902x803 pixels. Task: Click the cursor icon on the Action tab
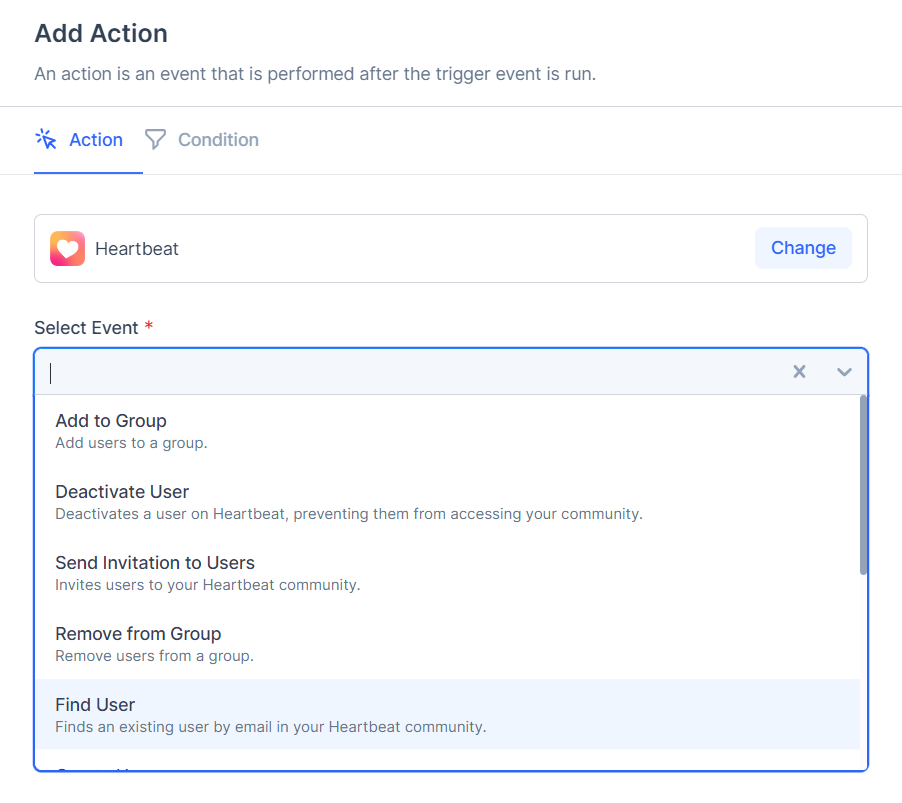(46, 139)
